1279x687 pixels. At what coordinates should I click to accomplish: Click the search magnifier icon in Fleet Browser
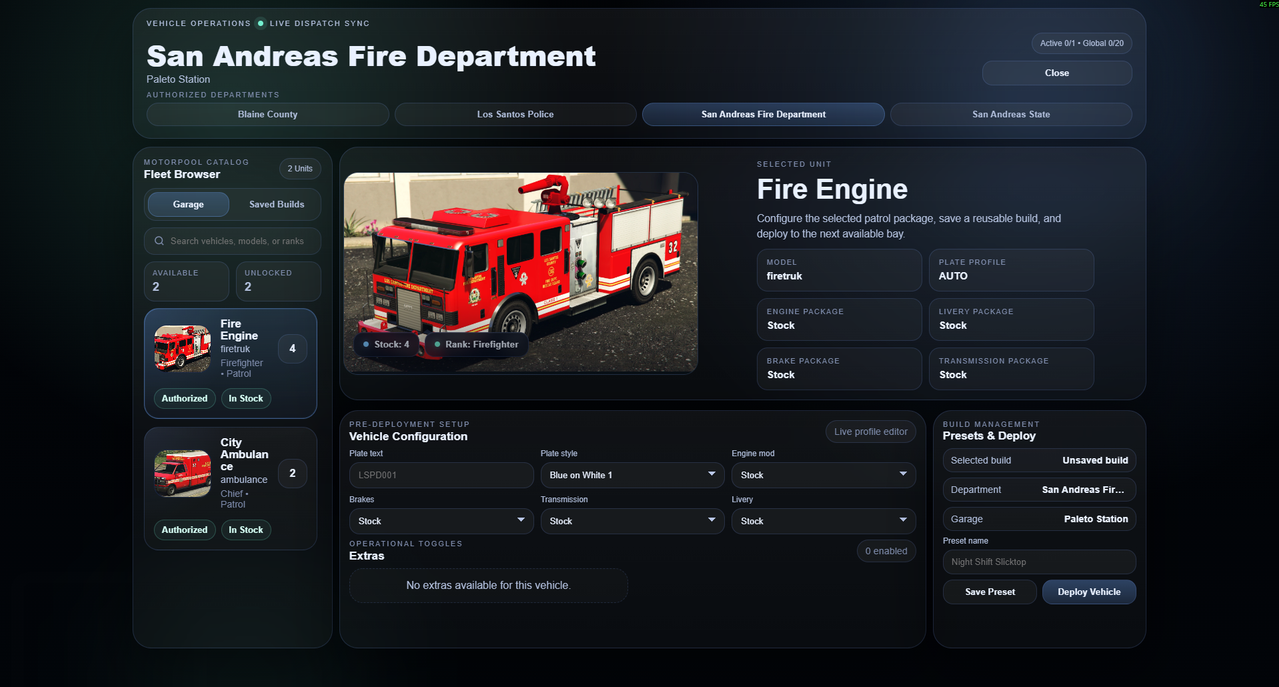pos(159,241)
